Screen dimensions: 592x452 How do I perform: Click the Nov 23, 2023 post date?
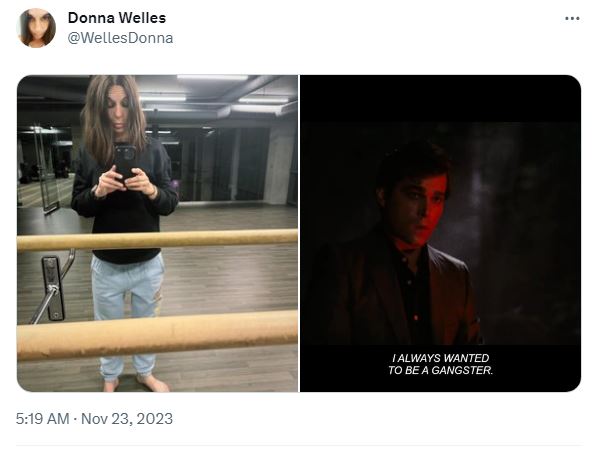coord(127,419)
